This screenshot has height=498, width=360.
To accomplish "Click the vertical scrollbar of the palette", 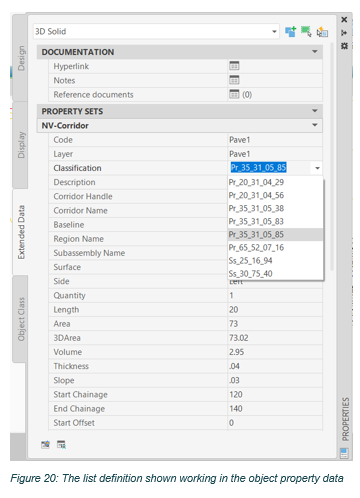I will [332, 156].
